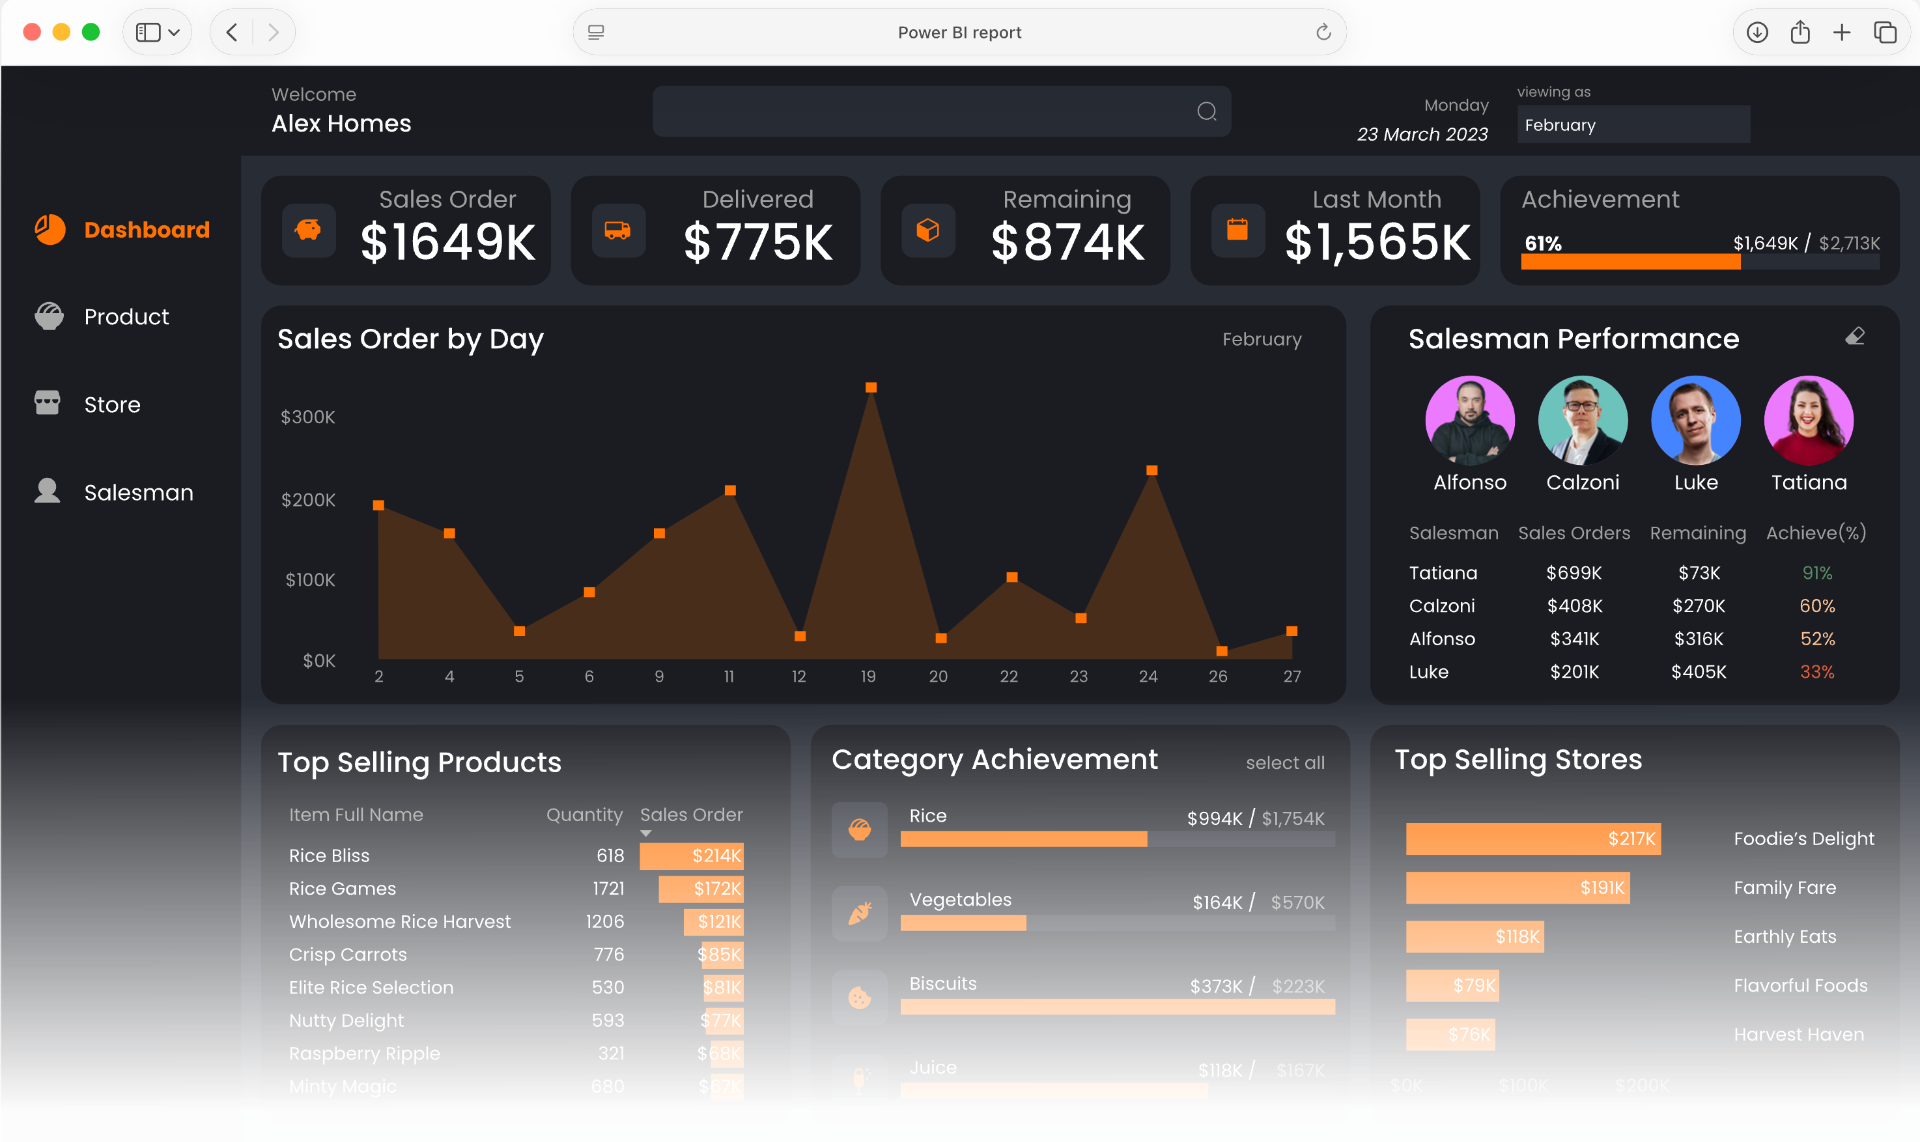Clear salesman selection with eraser icon
1920x1142 pixels.
[1855, 337]
